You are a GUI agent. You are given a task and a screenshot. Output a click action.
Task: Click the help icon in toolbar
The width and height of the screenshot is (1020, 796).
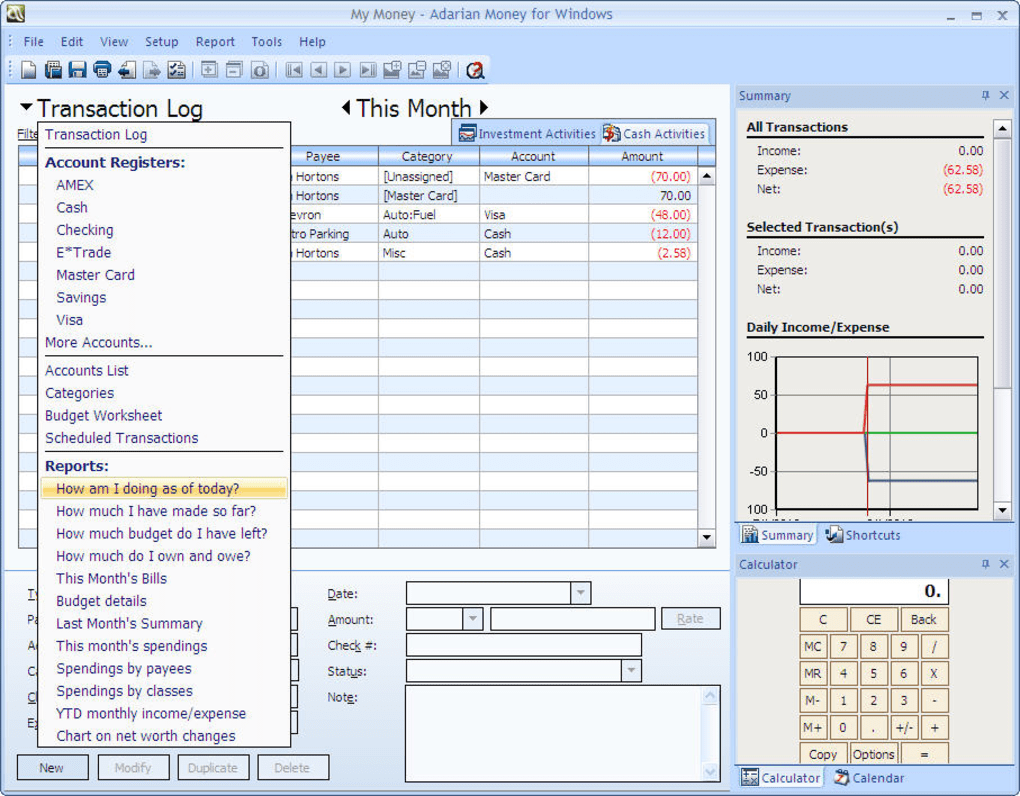click(475, 70)
